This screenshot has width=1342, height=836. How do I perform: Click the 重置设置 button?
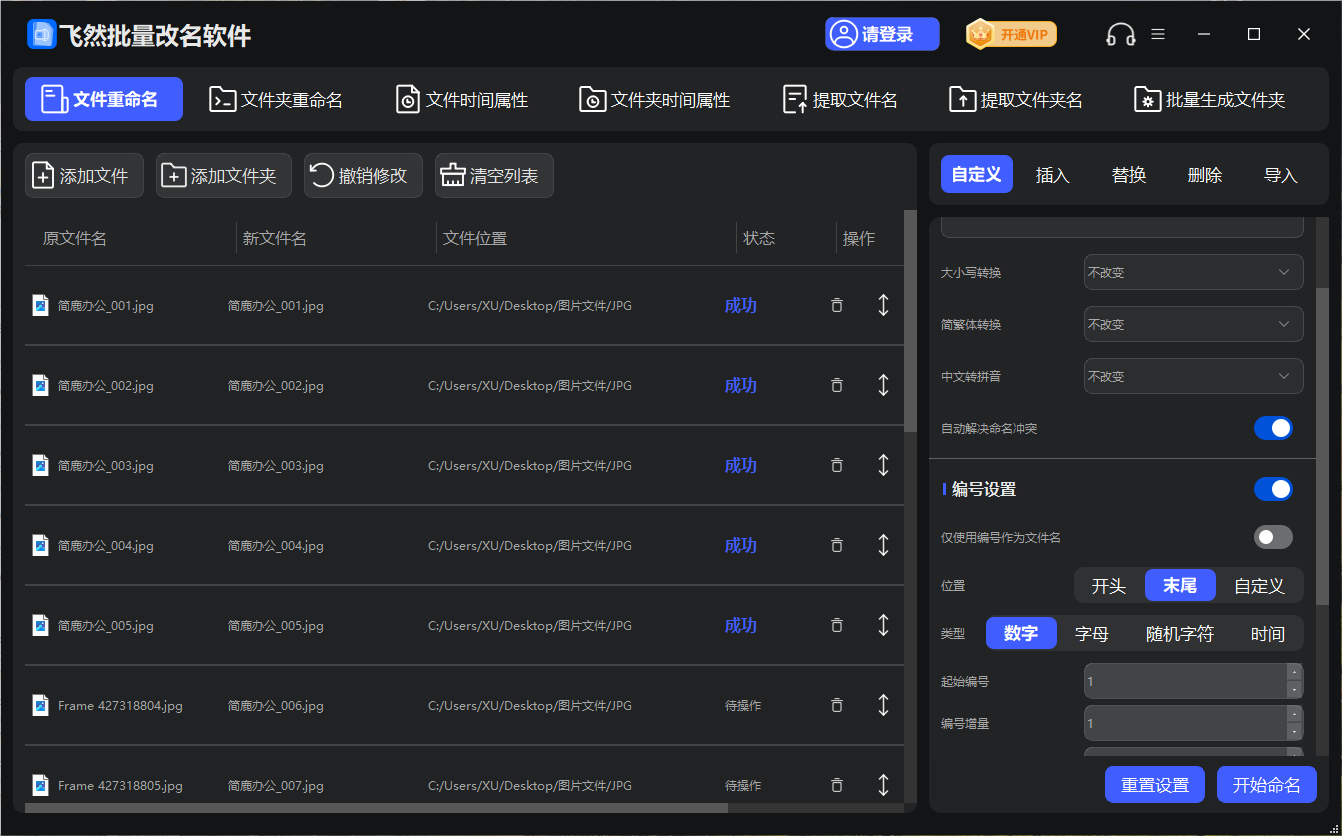point(1155,785)
